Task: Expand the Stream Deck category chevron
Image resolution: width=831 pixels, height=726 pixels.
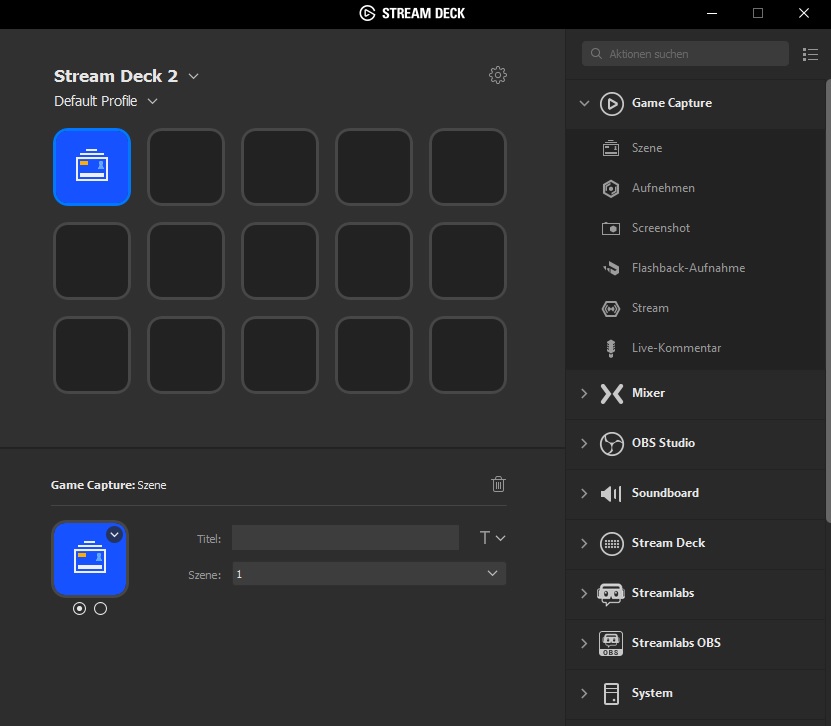Action: click(x=584, y=544)
